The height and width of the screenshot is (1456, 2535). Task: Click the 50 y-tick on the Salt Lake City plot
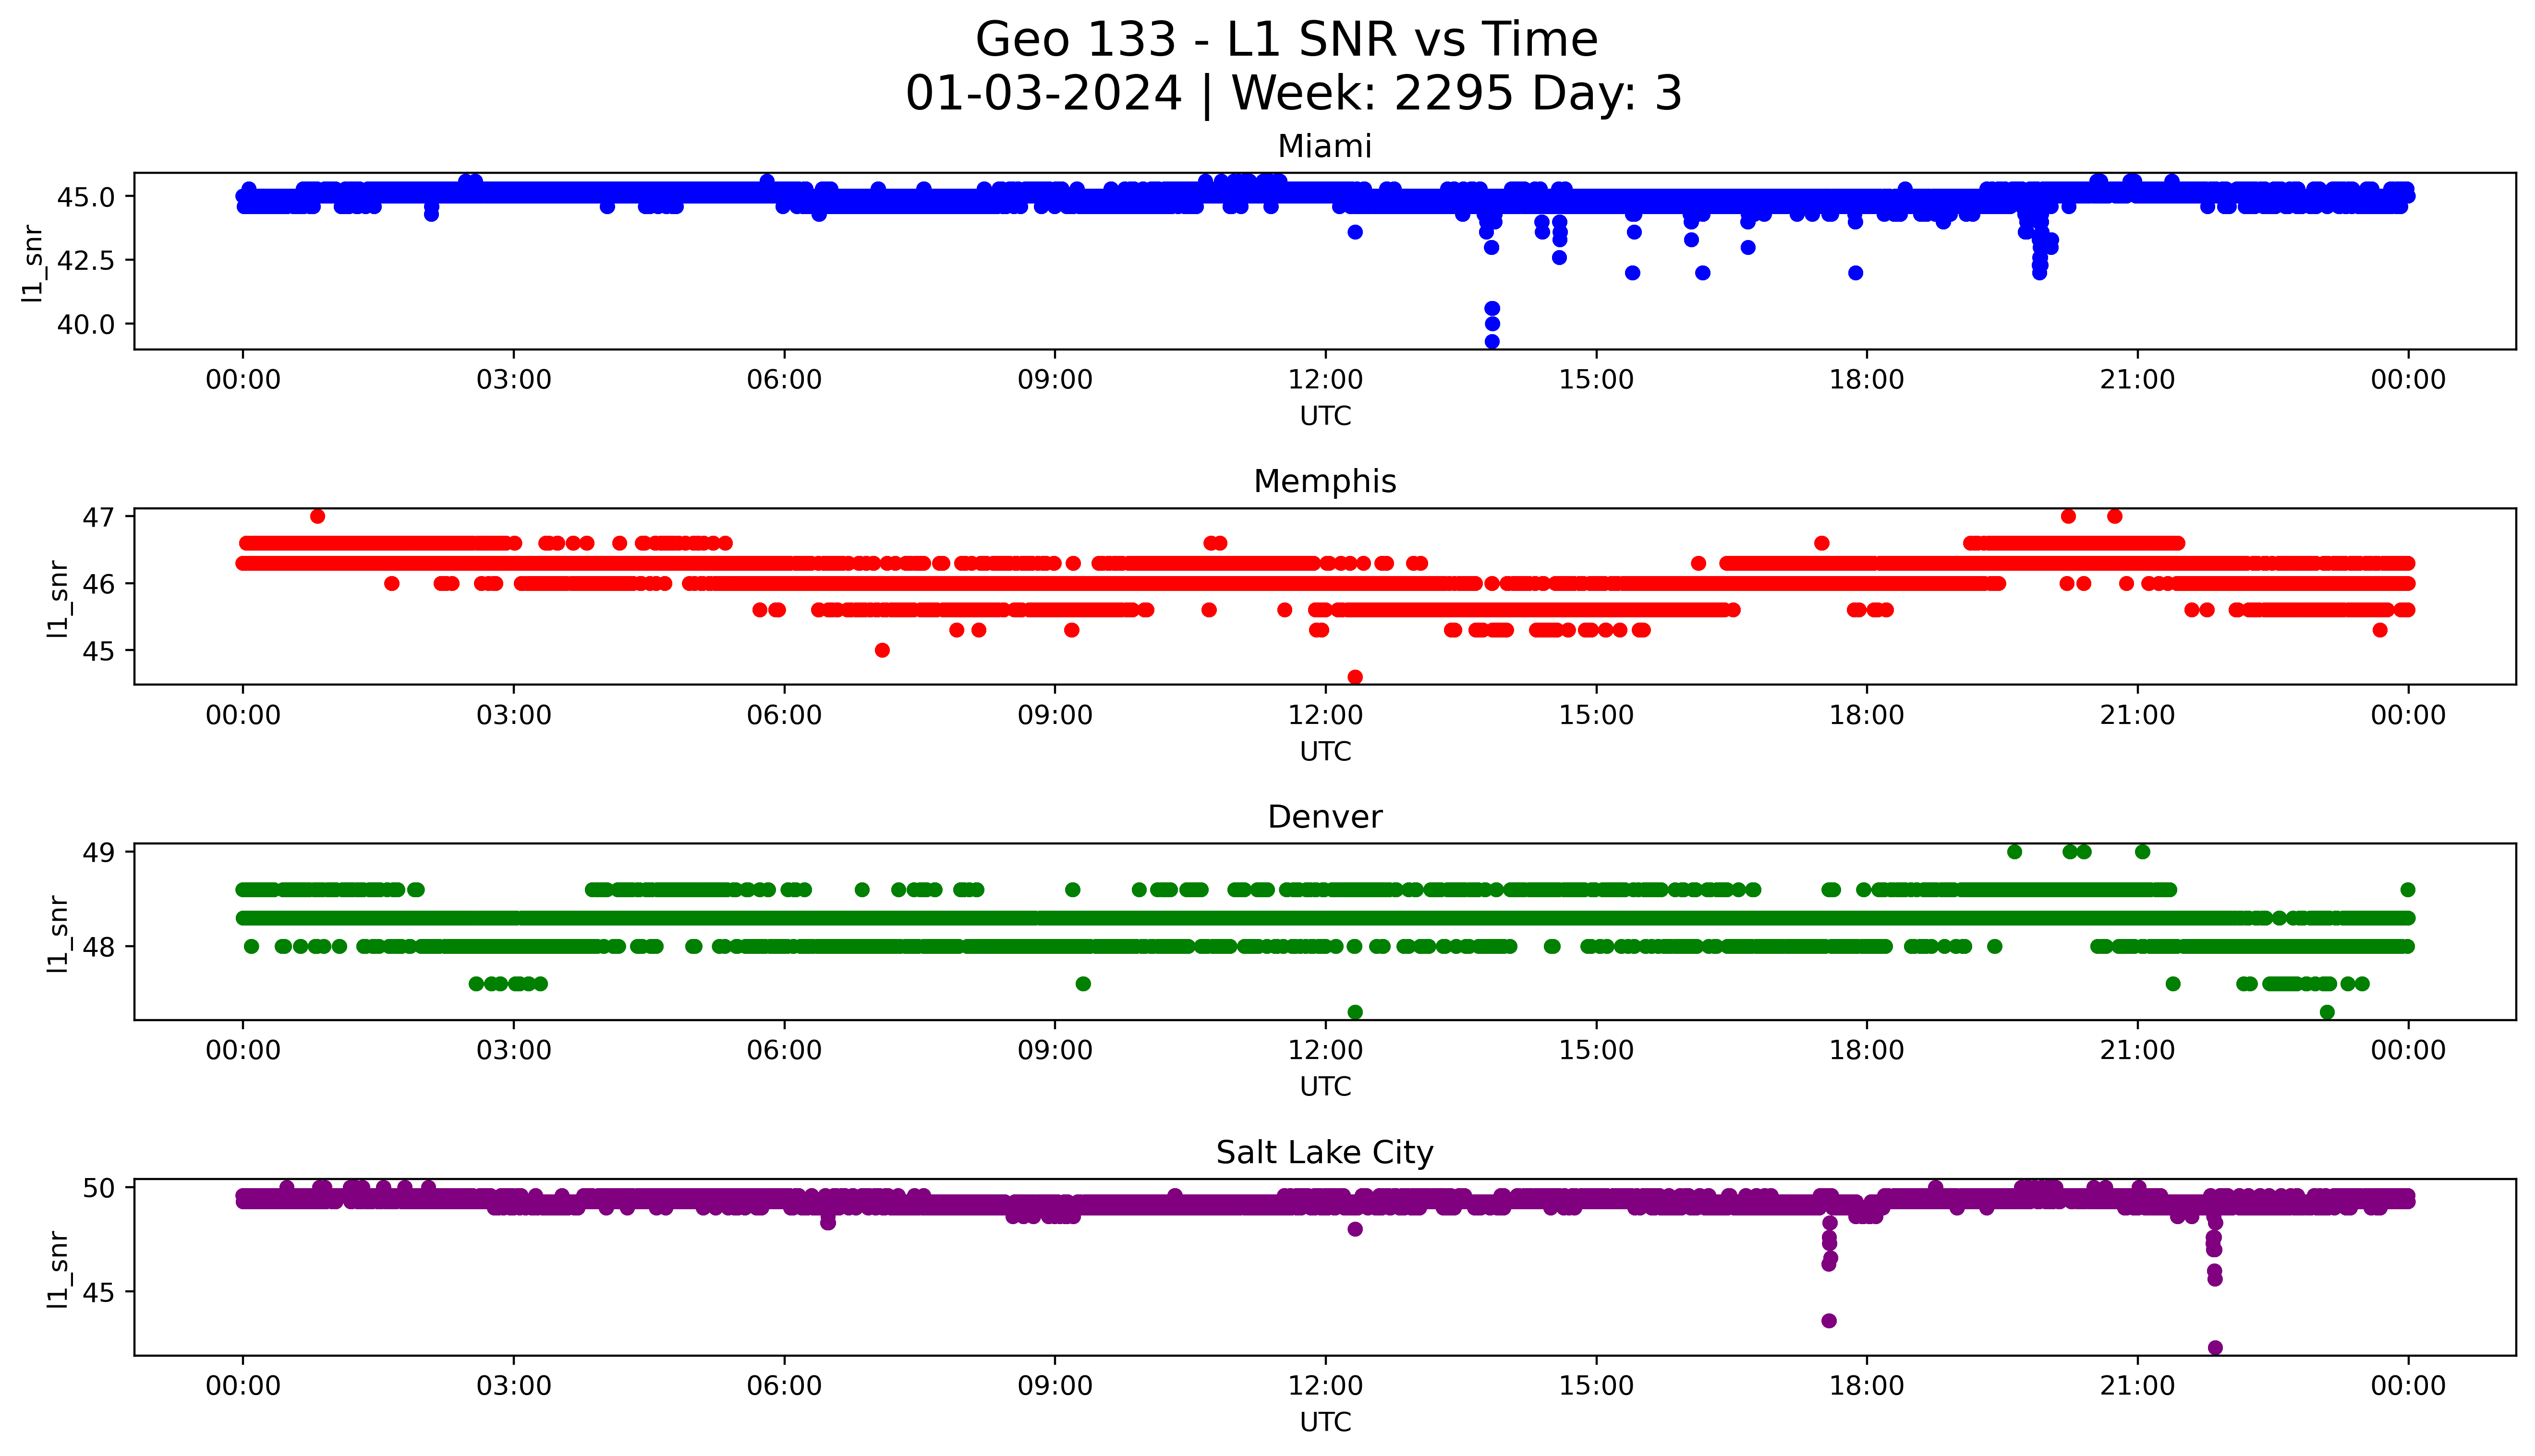(x=100, y=1188)
